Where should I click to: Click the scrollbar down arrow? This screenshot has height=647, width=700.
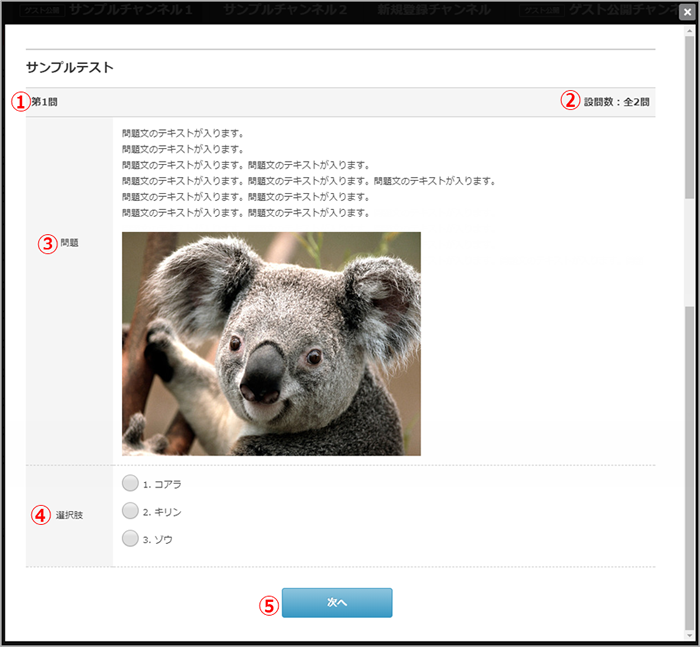(x=690, y=635)
